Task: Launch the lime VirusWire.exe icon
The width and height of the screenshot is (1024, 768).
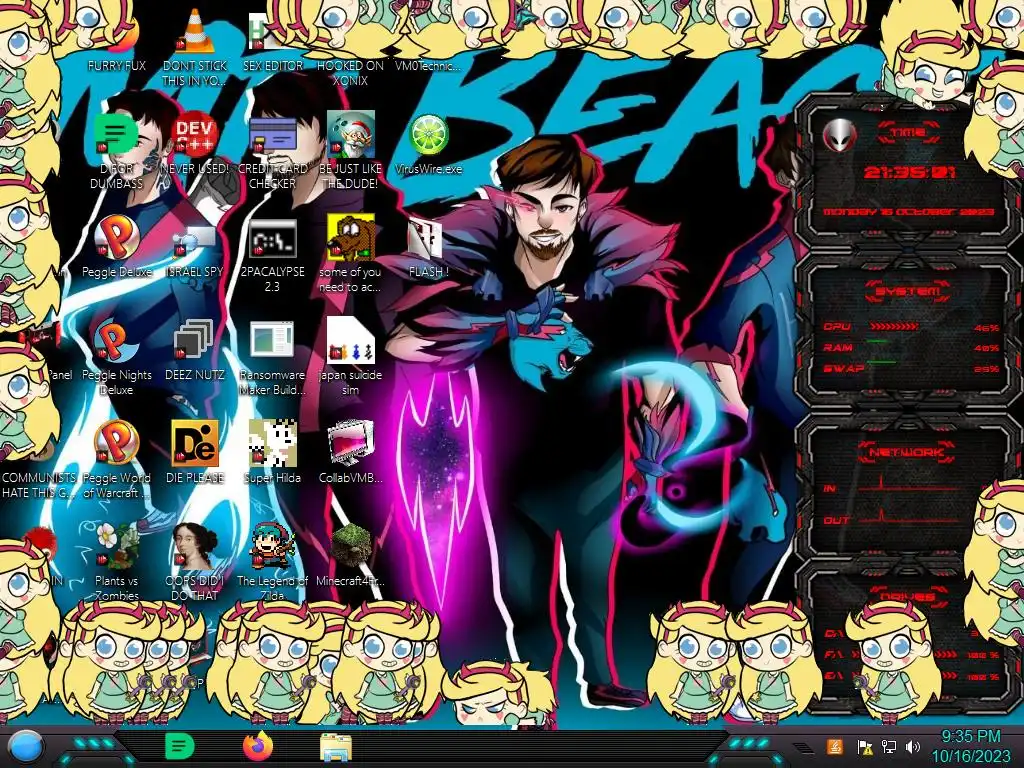Action: click(x=428, y=135)
